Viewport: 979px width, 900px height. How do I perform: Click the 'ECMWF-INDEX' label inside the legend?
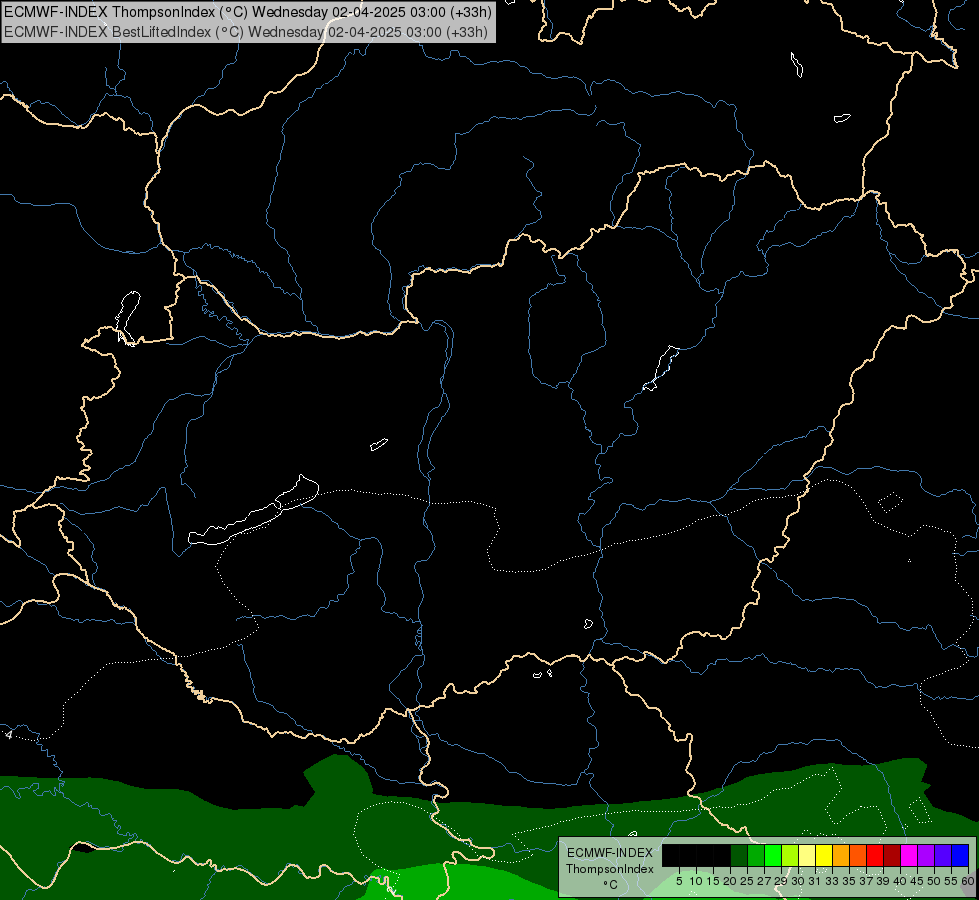609,853
